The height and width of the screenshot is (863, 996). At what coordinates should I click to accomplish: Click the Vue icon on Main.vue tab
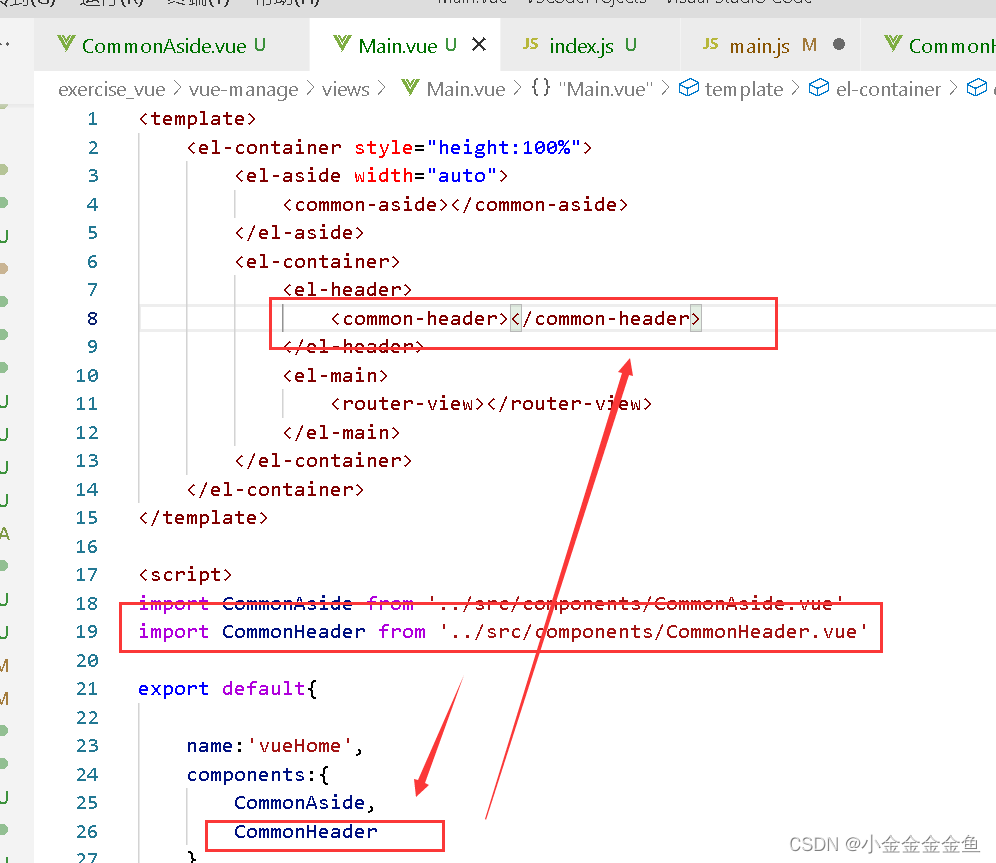click(342, 44)
